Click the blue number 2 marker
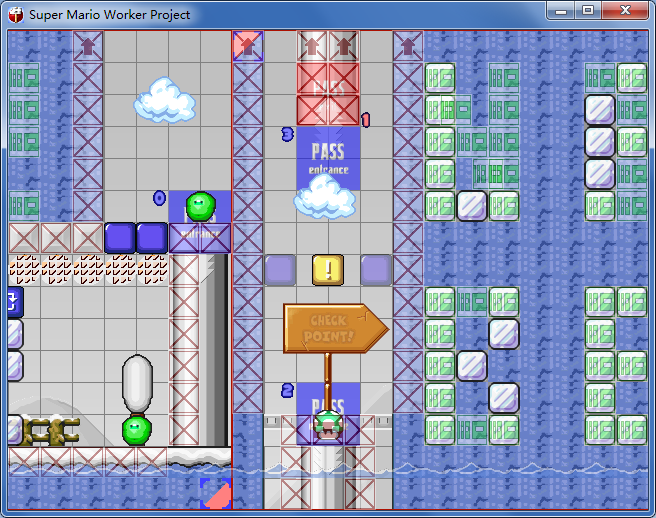This screenshot has width=656, height=518. [x=287, y=390]
